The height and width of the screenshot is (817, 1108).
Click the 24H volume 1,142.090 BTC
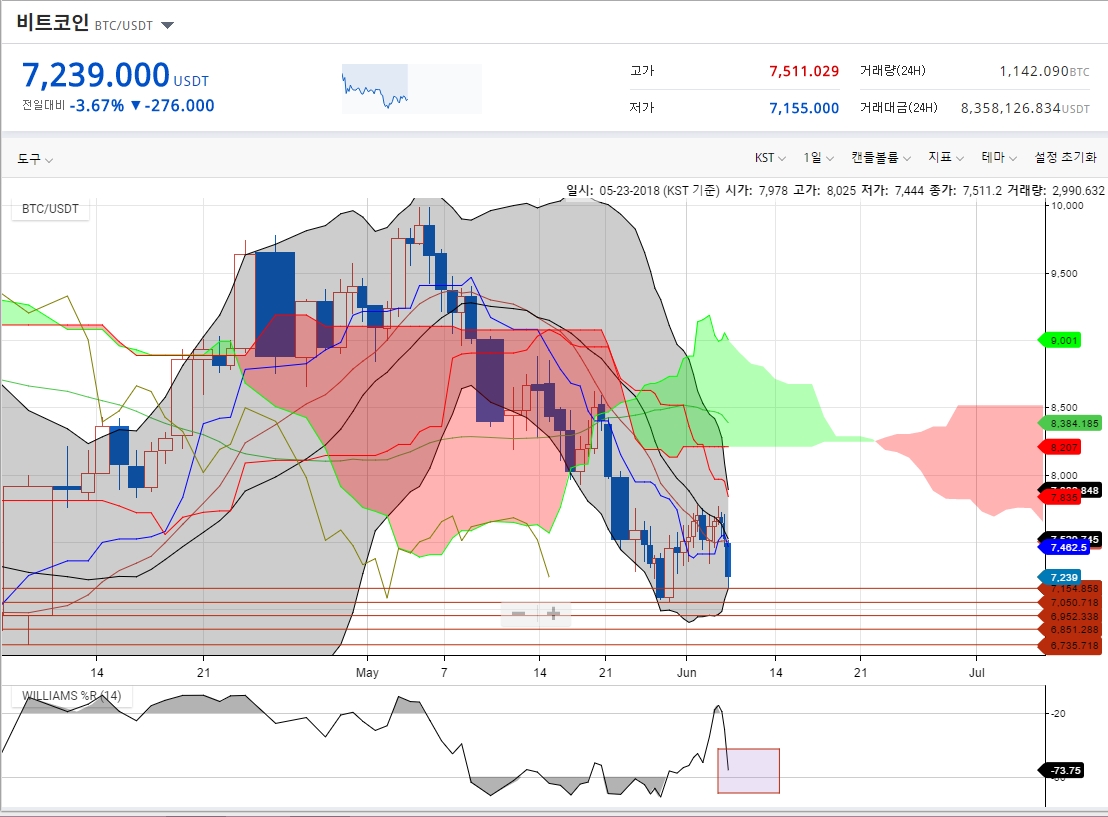pyautogui.click(x=1044, y=71)
